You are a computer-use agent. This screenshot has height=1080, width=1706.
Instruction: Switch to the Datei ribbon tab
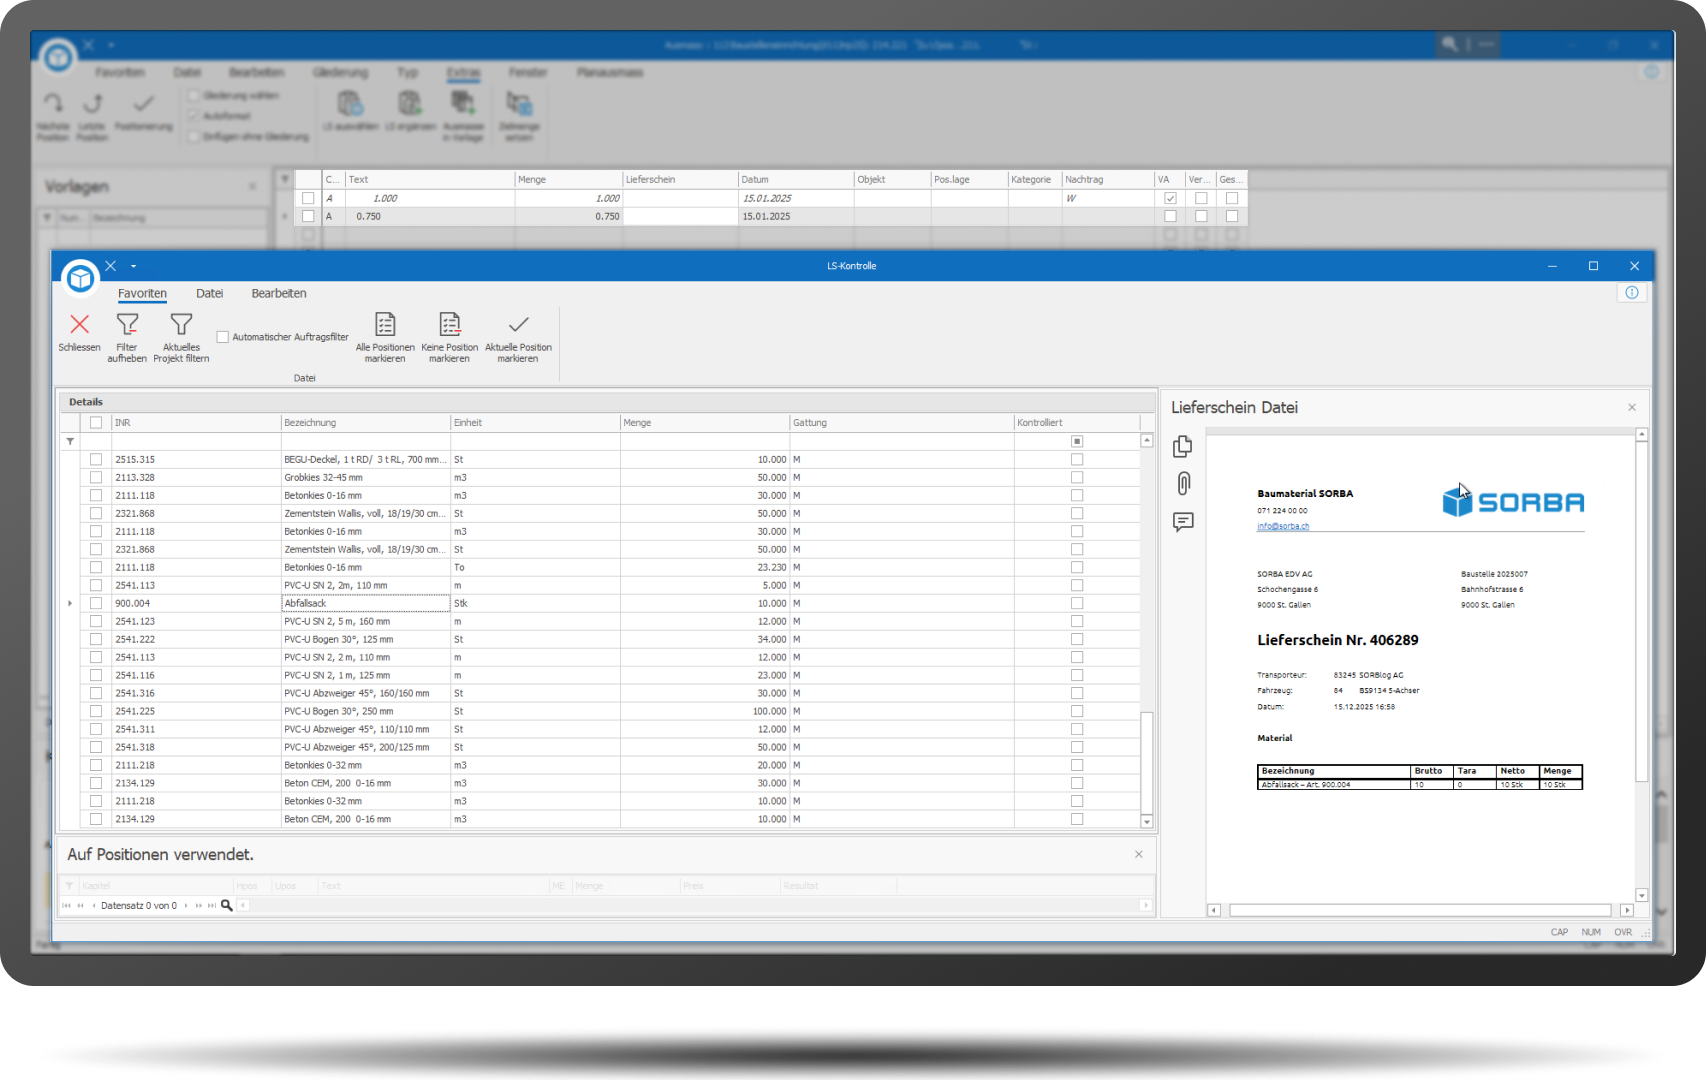tap(209, 293)
